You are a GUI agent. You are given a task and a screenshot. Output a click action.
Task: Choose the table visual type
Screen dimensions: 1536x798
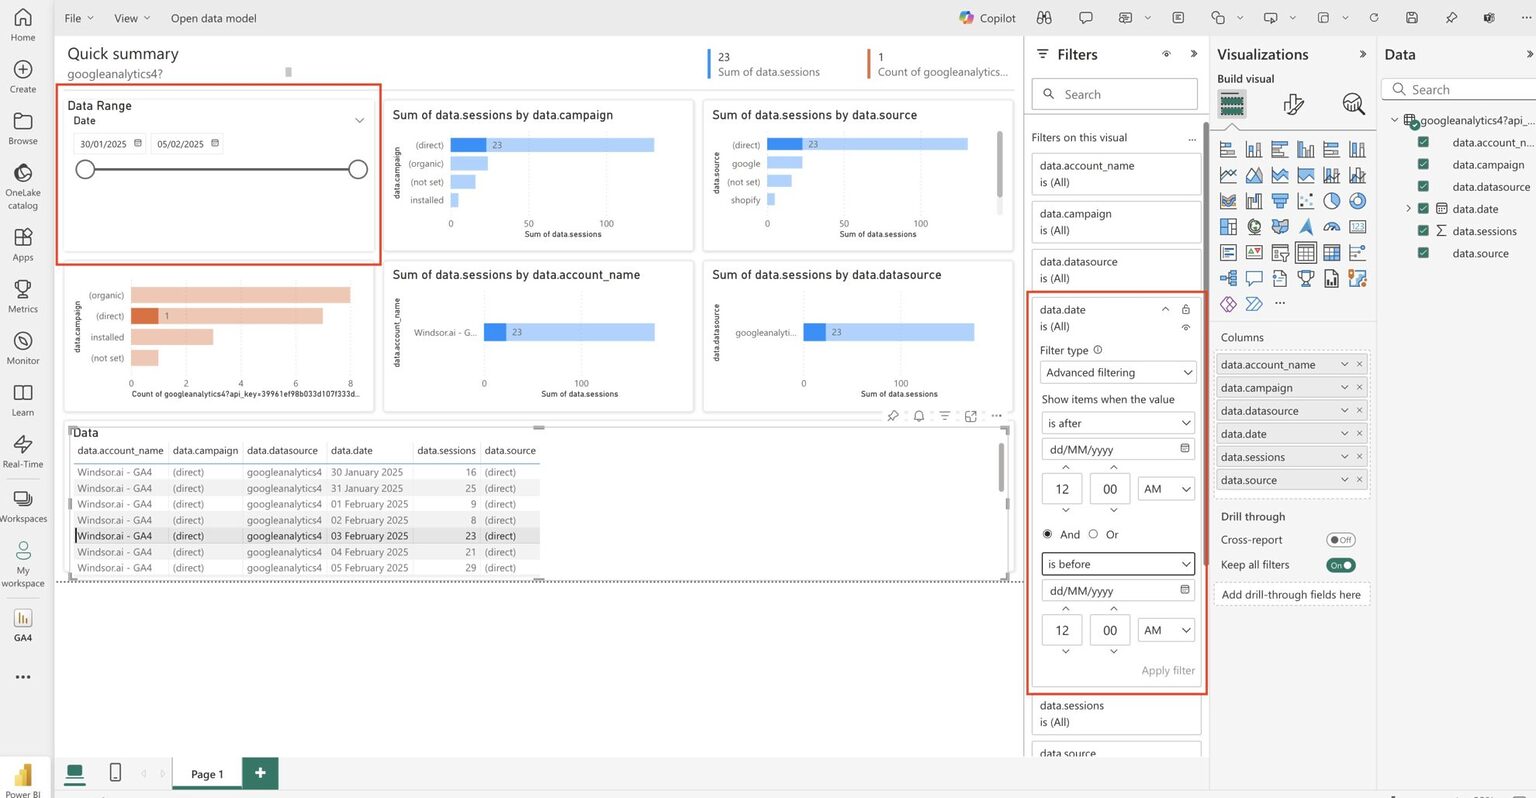(1306, 252)
